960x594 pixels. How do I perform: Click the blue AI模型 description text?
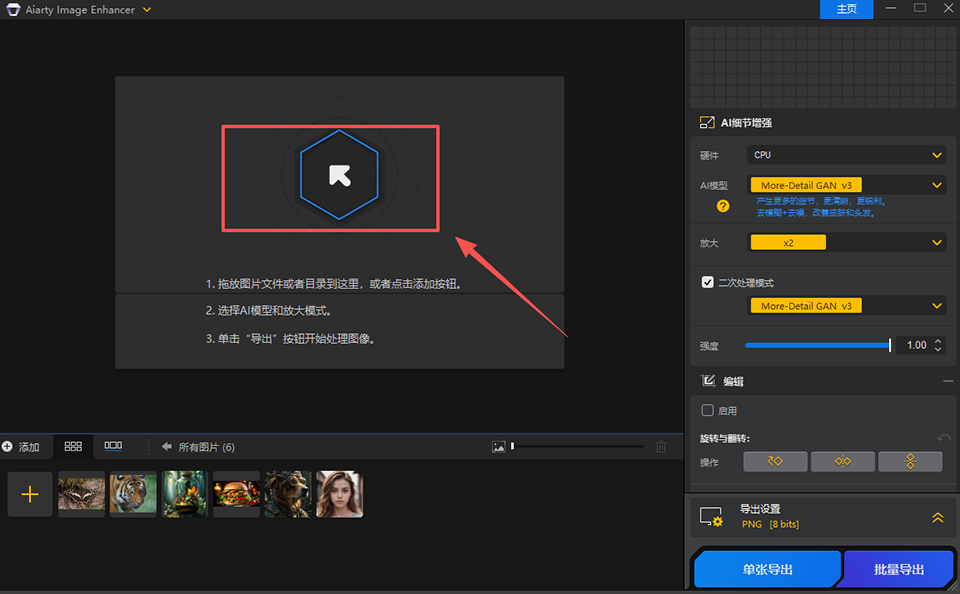tap(820, 207)
